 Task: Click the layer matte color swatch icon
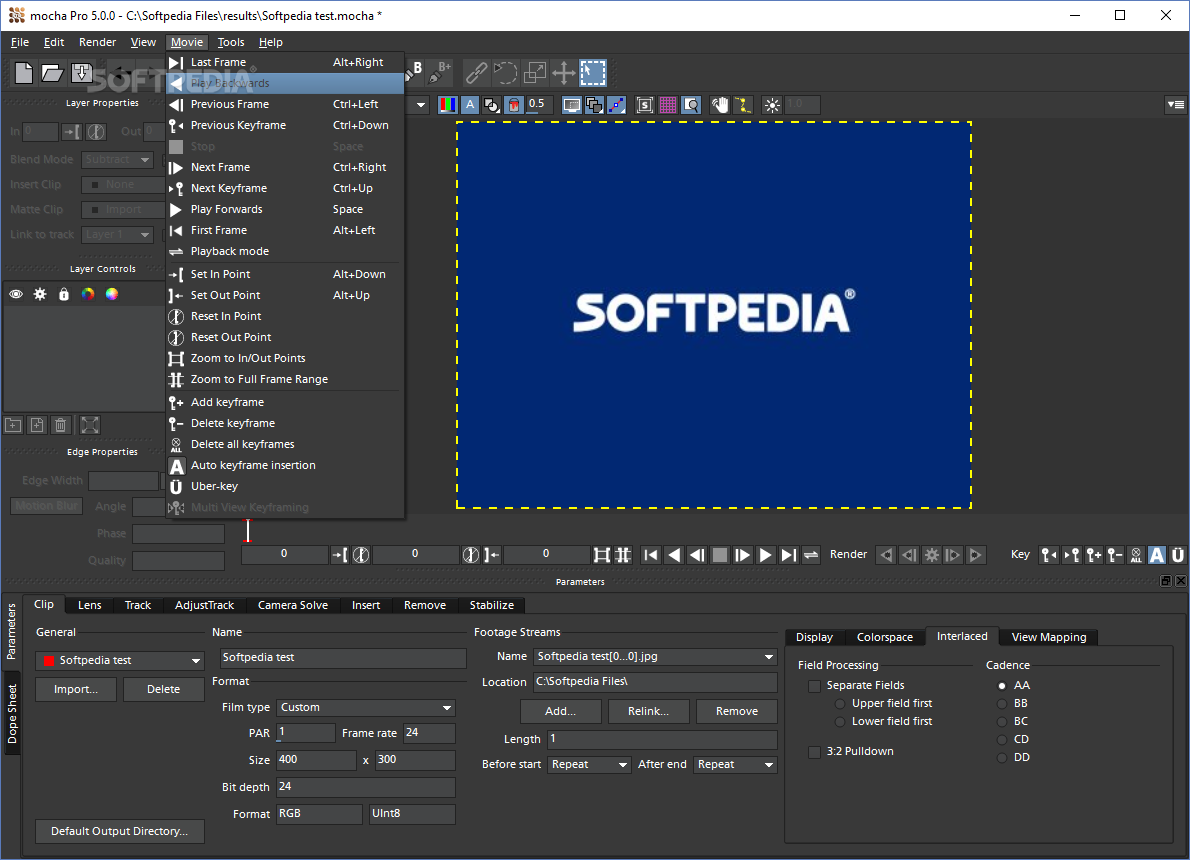click(112, 295)
